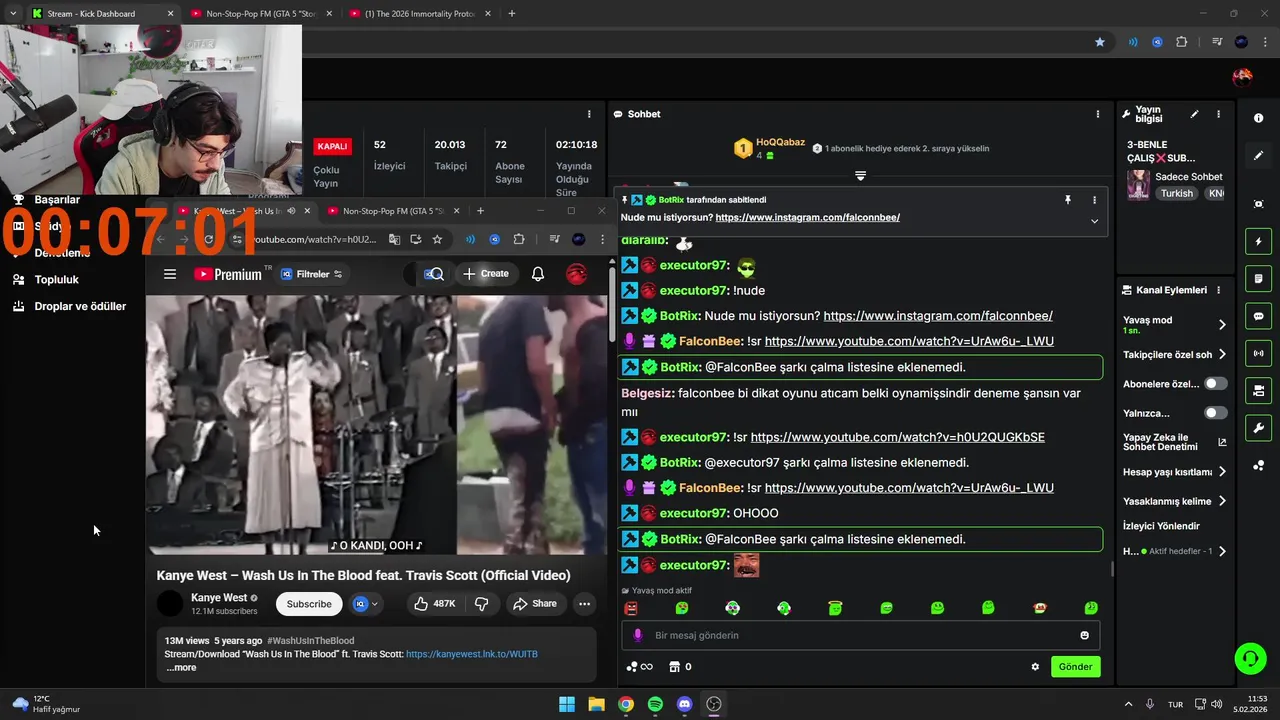Open Spotify from the taskbar
This screenshot has width=1280, height=720.
click(655, 704)
